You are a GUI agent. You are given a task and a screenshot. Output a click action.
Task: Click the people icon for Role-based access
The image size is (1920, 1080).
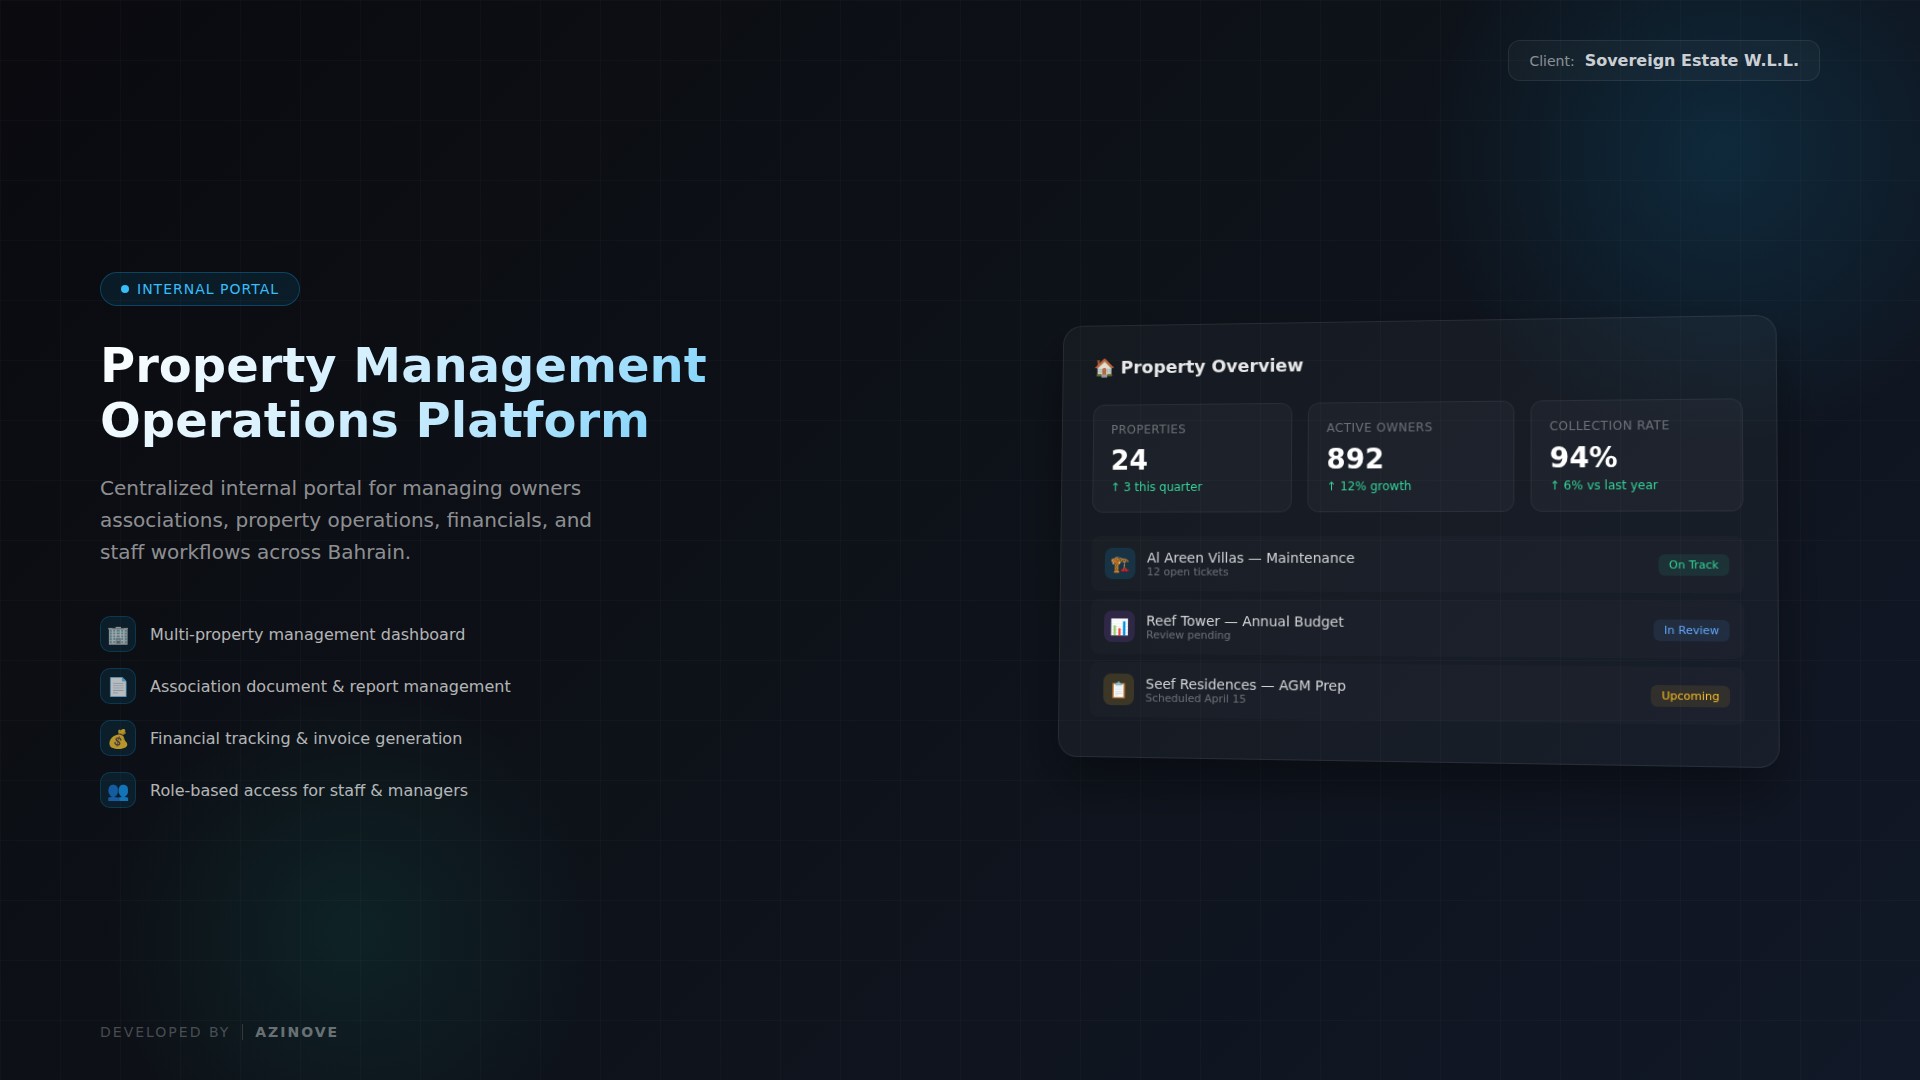point(118,791)
